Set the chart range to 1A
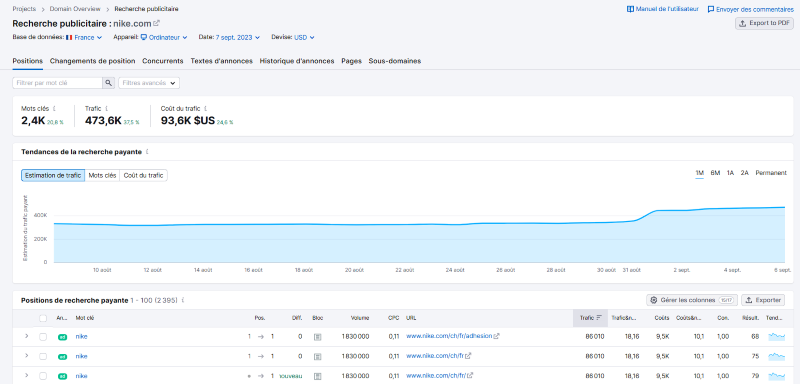 (731, 173)
